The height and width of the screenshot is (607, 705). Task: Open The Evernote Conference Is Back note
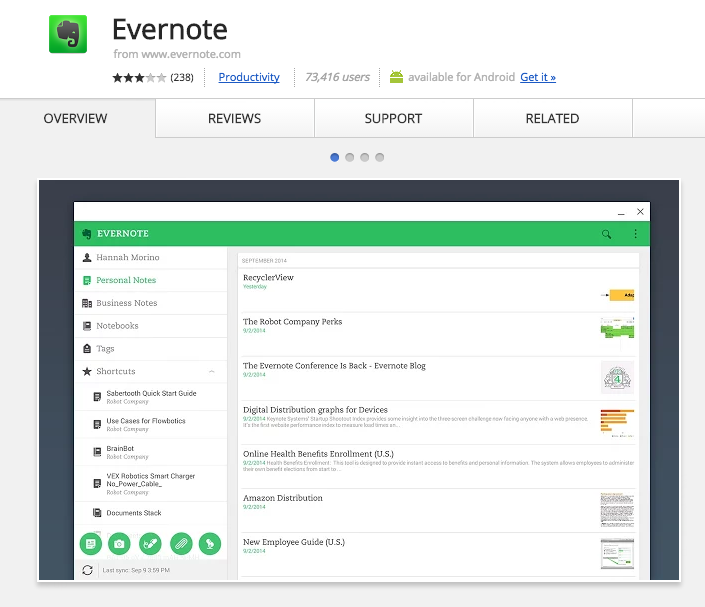[x=438, y=378]
